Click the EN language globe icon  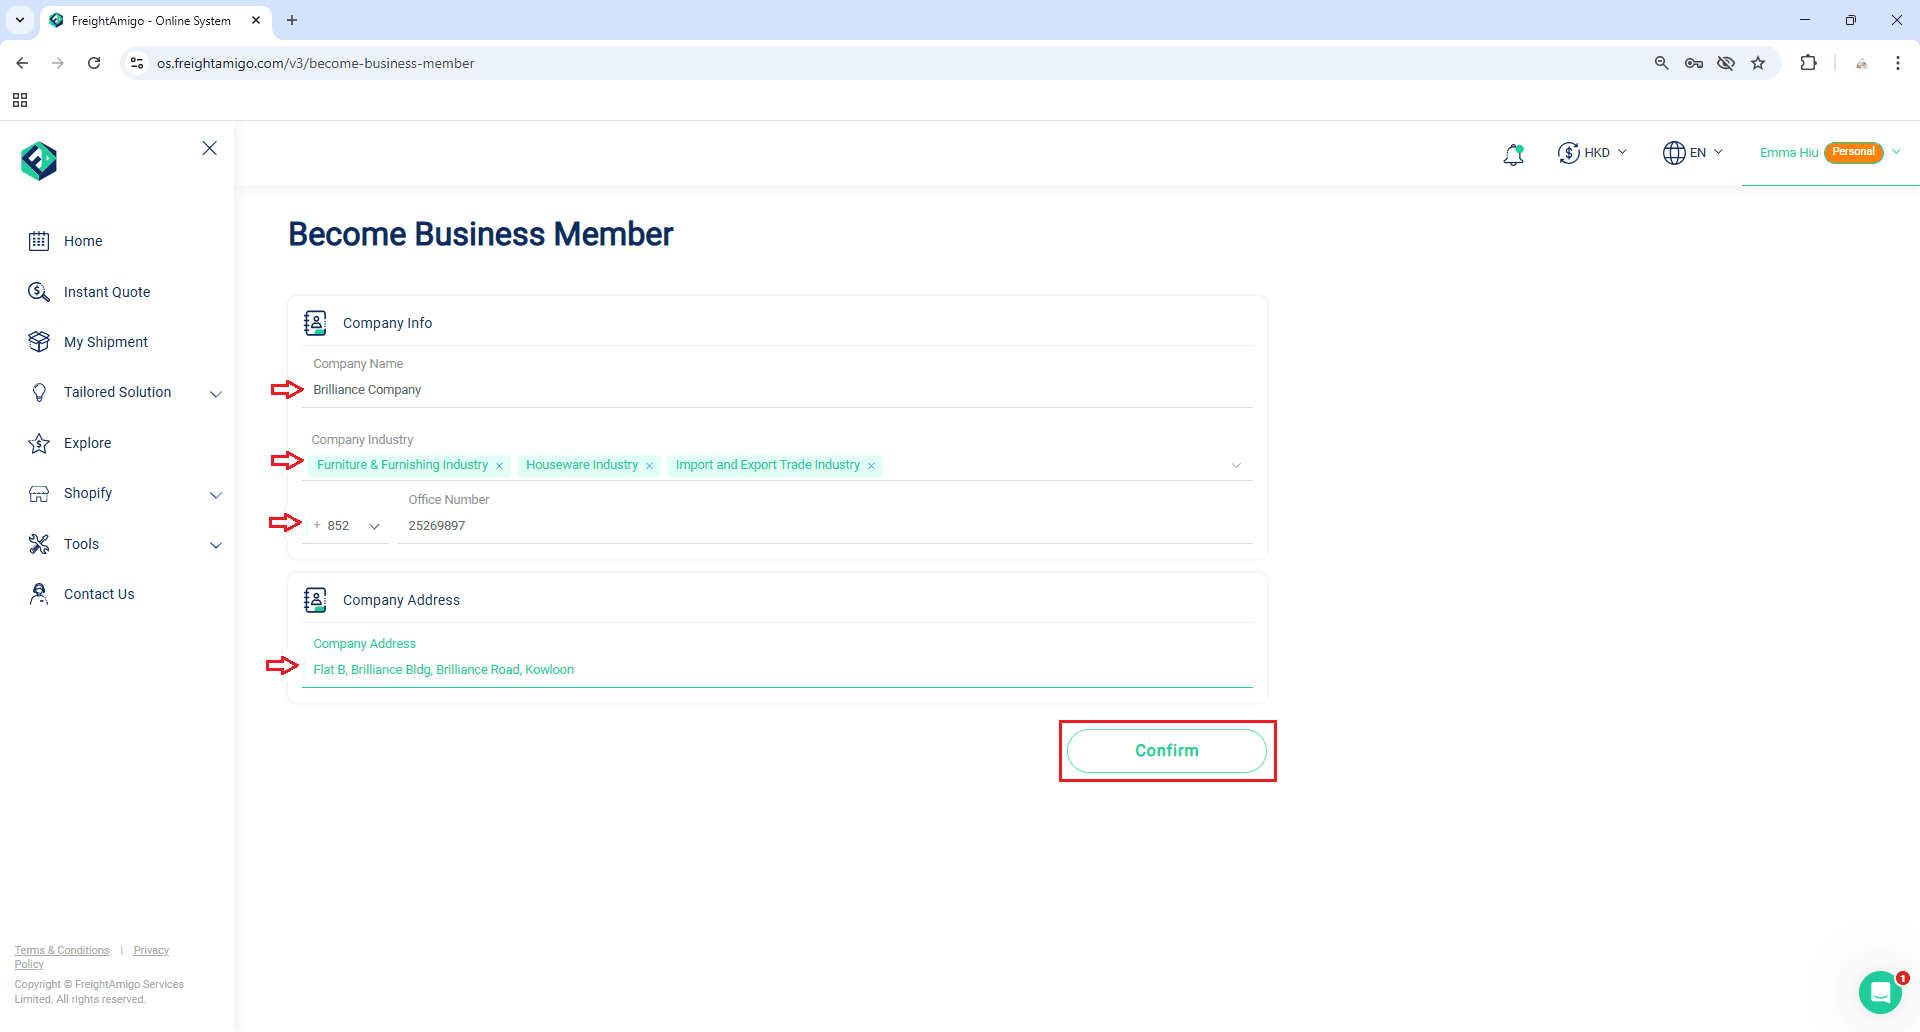[x=1674, y=153]
